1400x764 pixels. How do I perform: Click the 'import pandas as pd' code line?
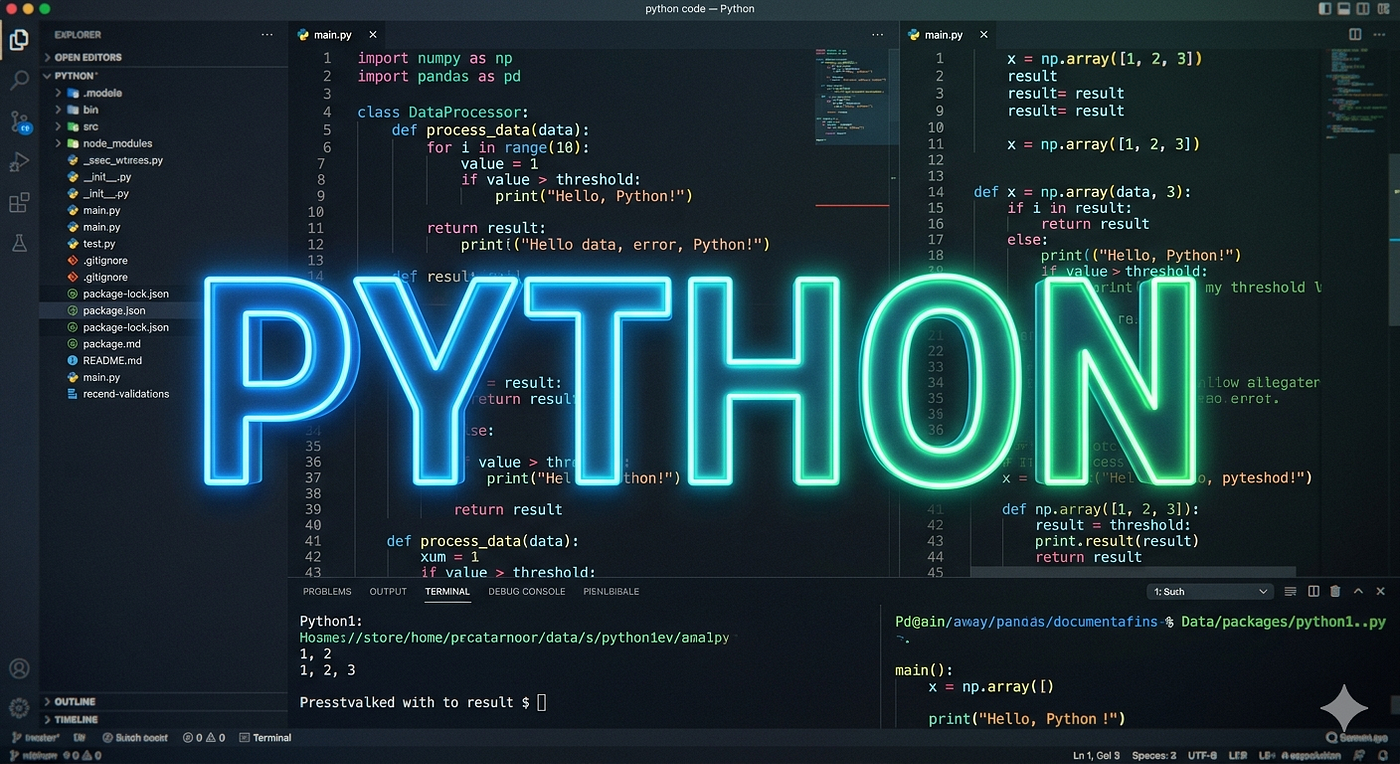(x=439, y=76)
